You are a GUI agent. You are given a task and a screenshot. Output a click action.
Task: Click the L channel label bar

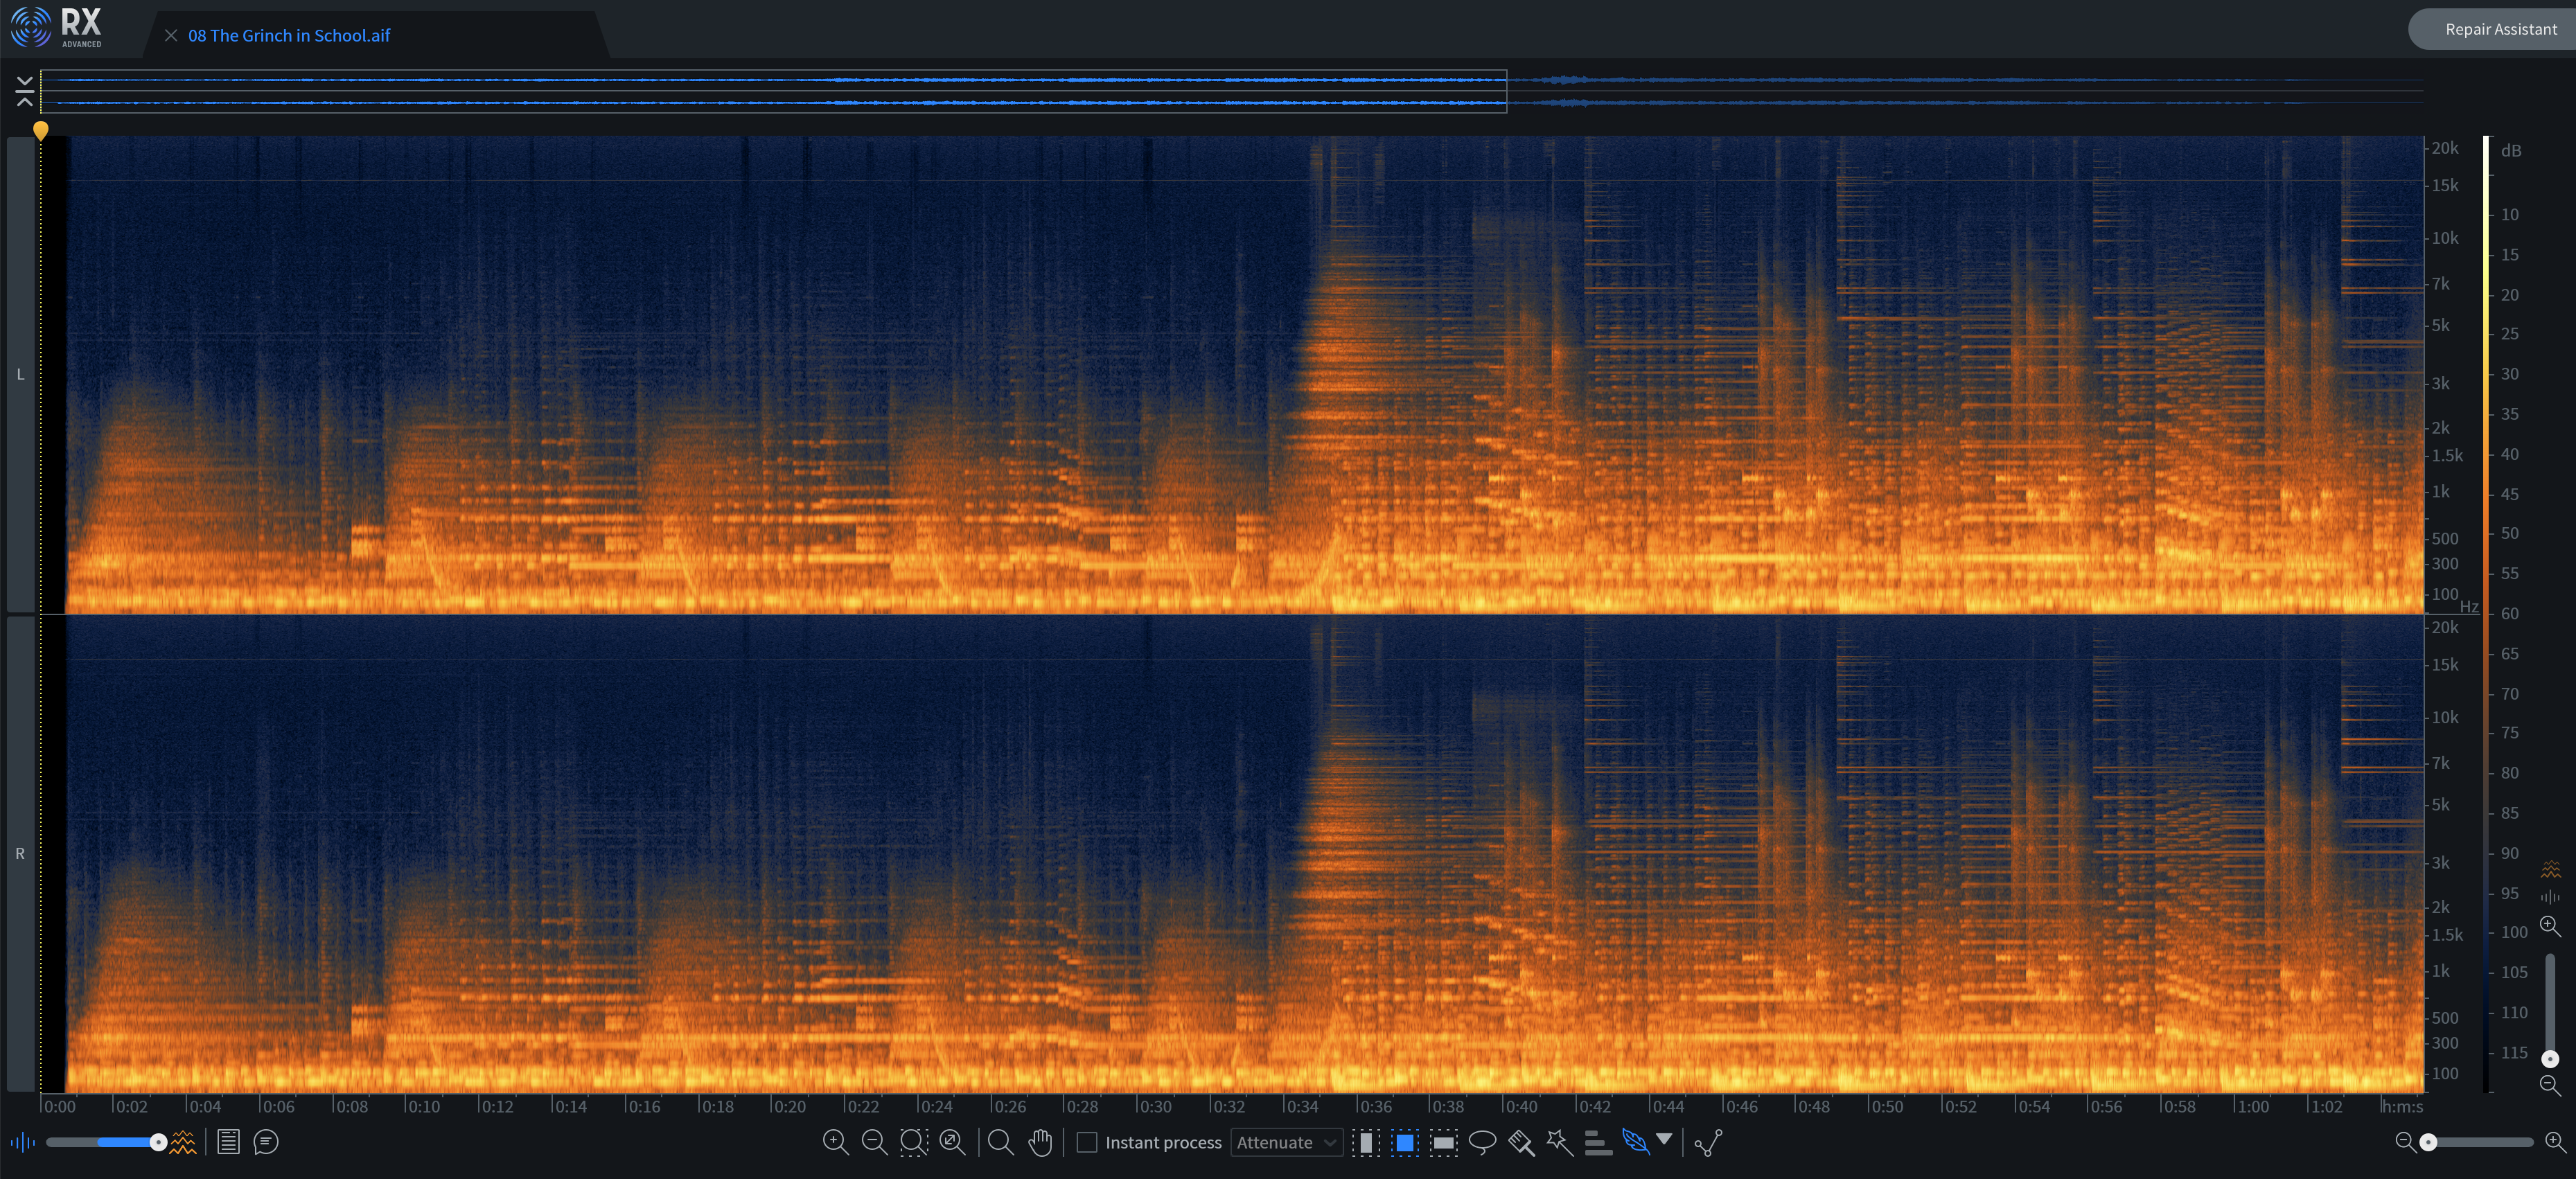click(x=20, y=374)
